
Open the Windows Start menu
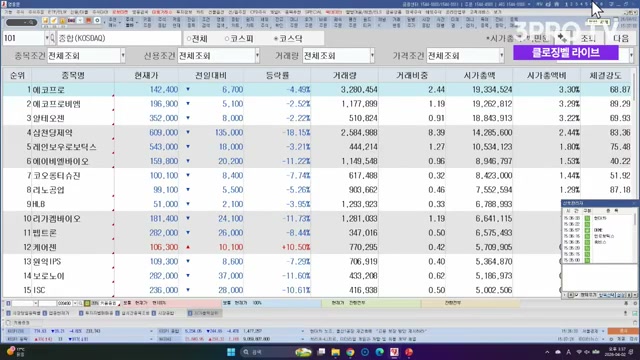click(x=231, y=352)
